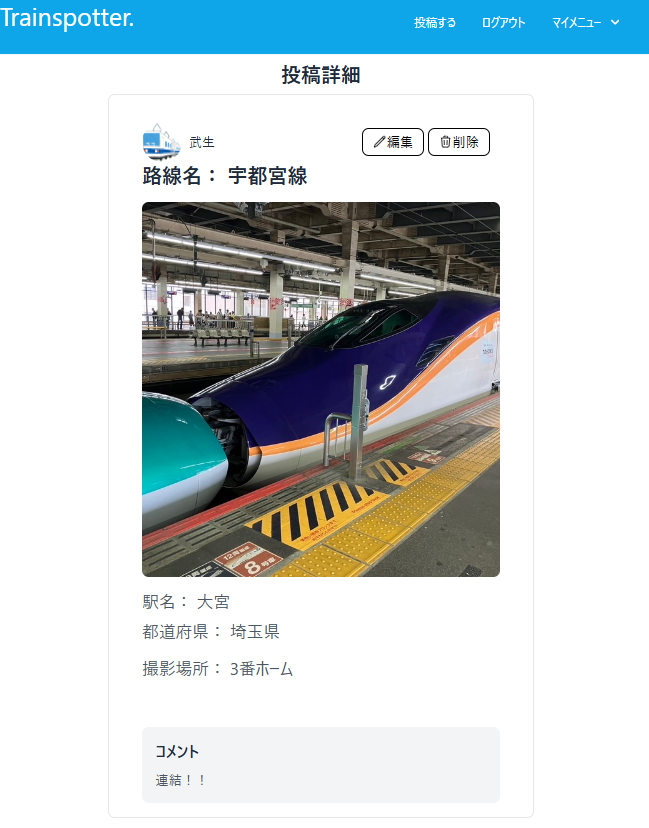The width and height of the screenshot is (649, 828).
Task: Click the comment text 連結！！
Action: [180, 780]
